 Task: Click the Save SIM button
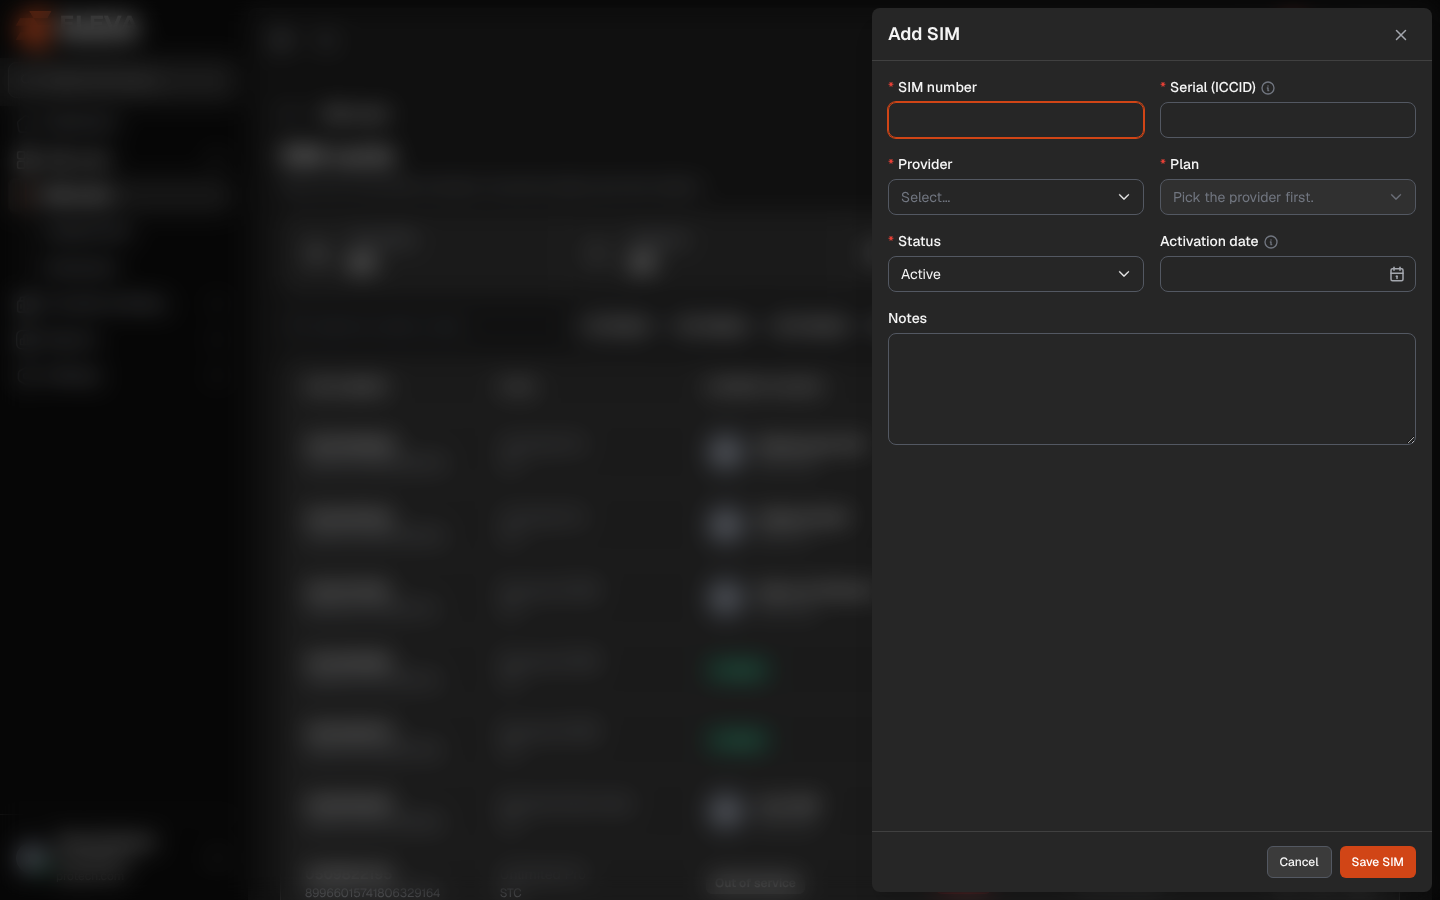point(1378,862)
